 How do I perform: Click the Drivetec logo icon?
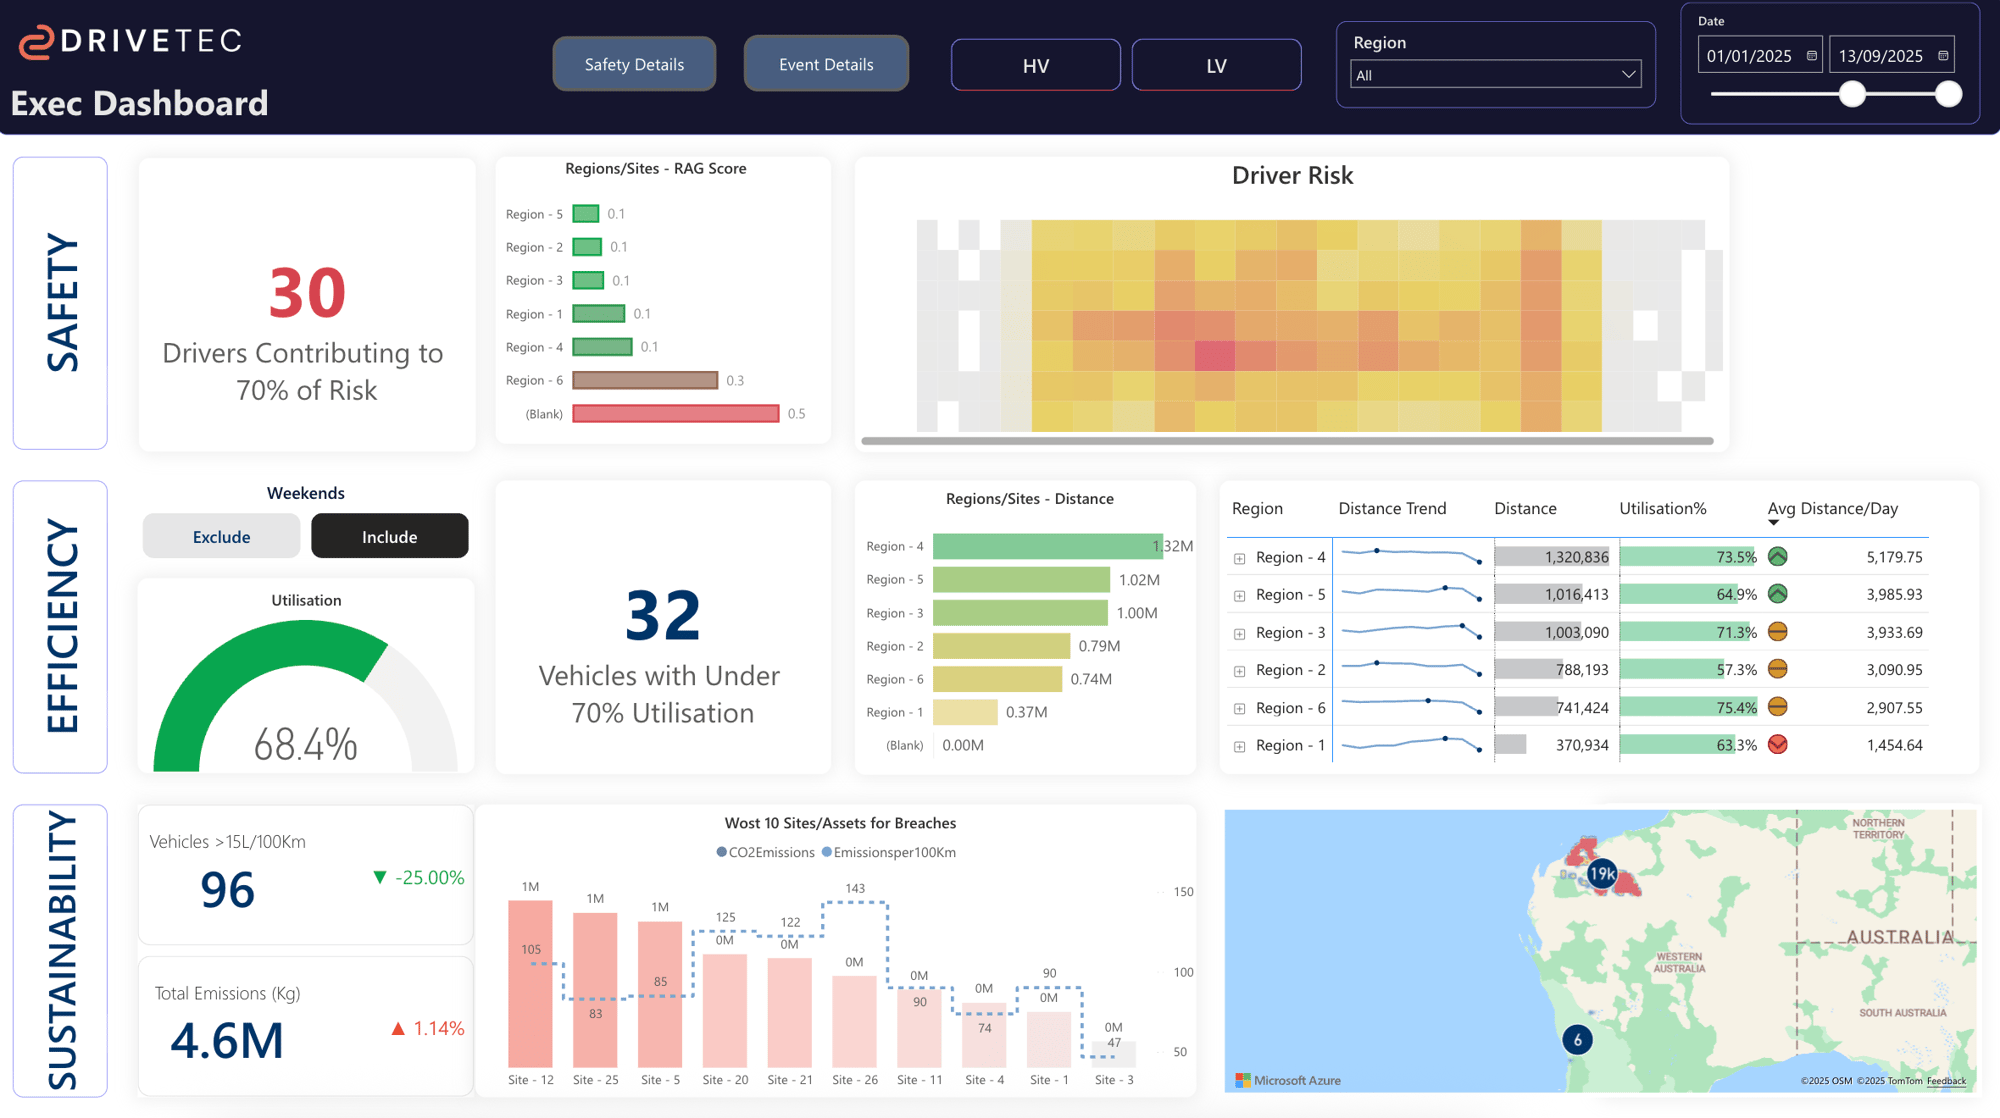click(37, 42)
